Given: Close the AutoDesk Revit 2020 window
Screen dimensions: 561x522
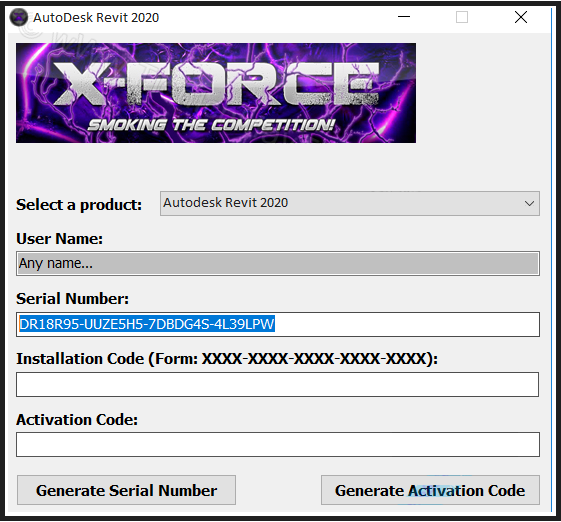Looking at the screenshot, I should (x=521, y=17).
